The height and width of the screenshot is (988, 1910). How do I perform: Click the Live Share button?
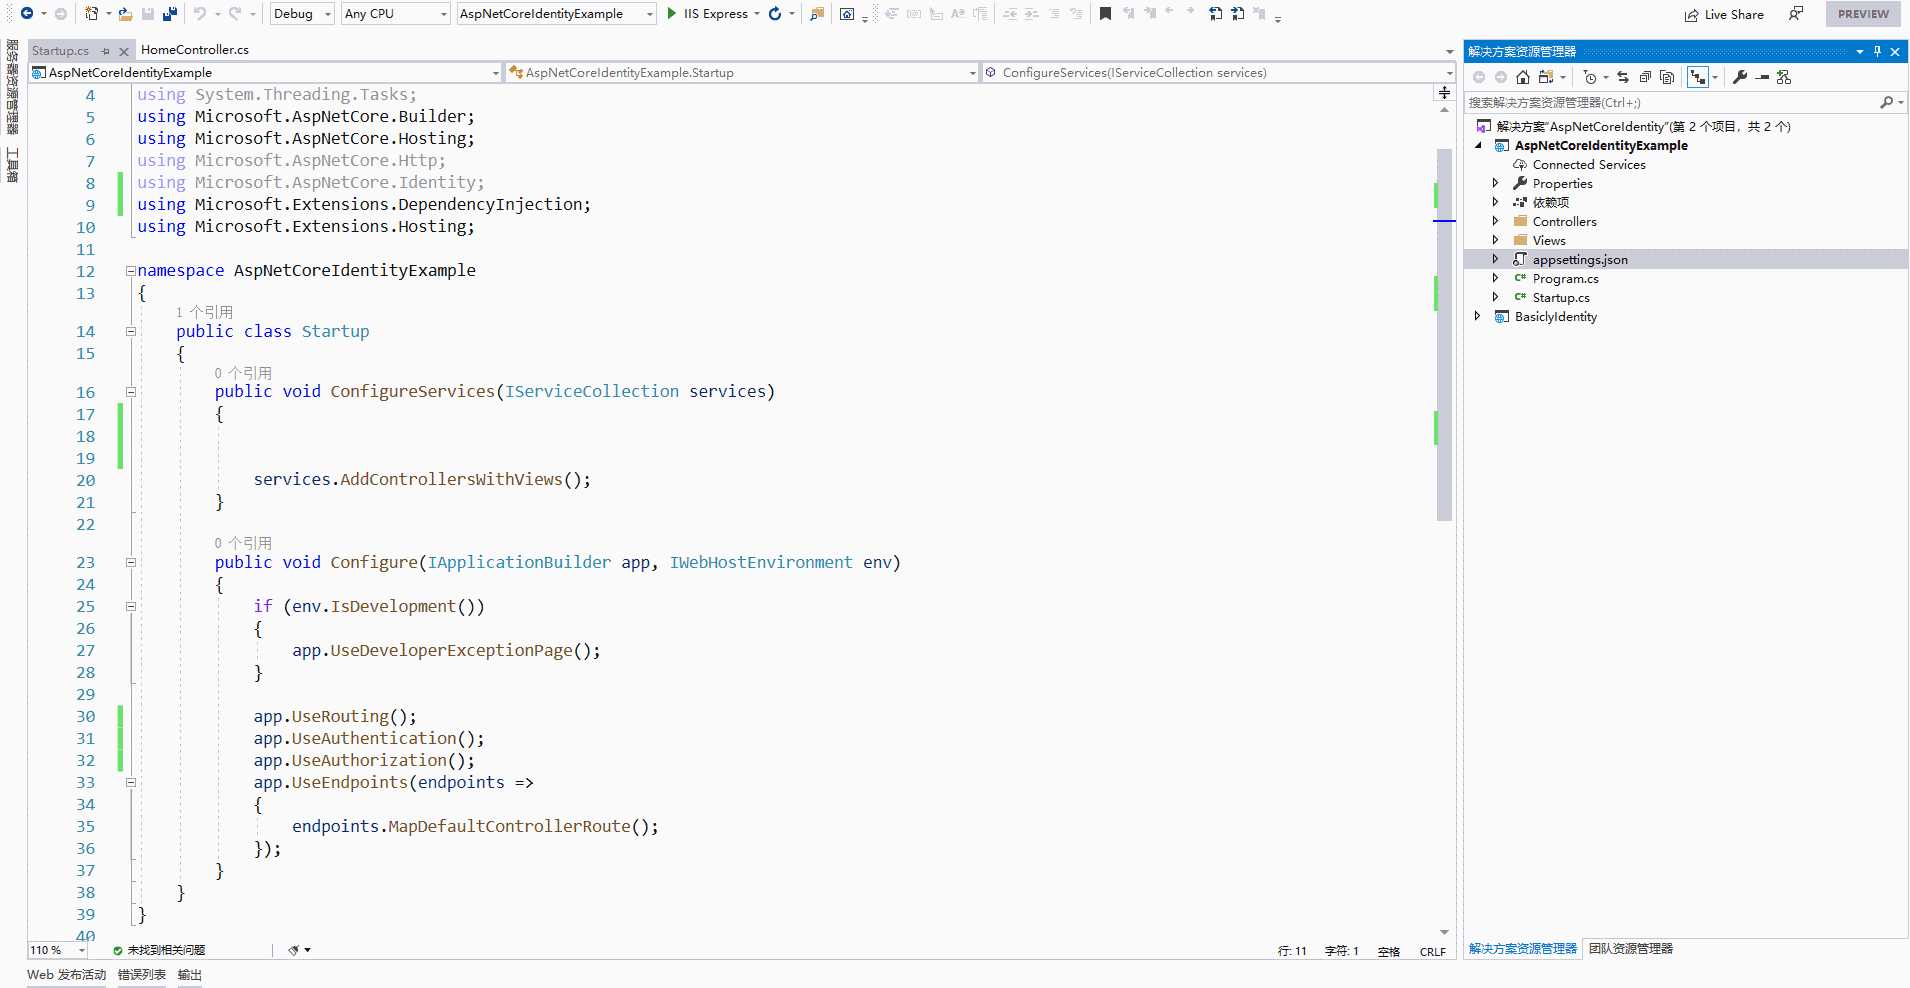click(x=1724, y=14)
